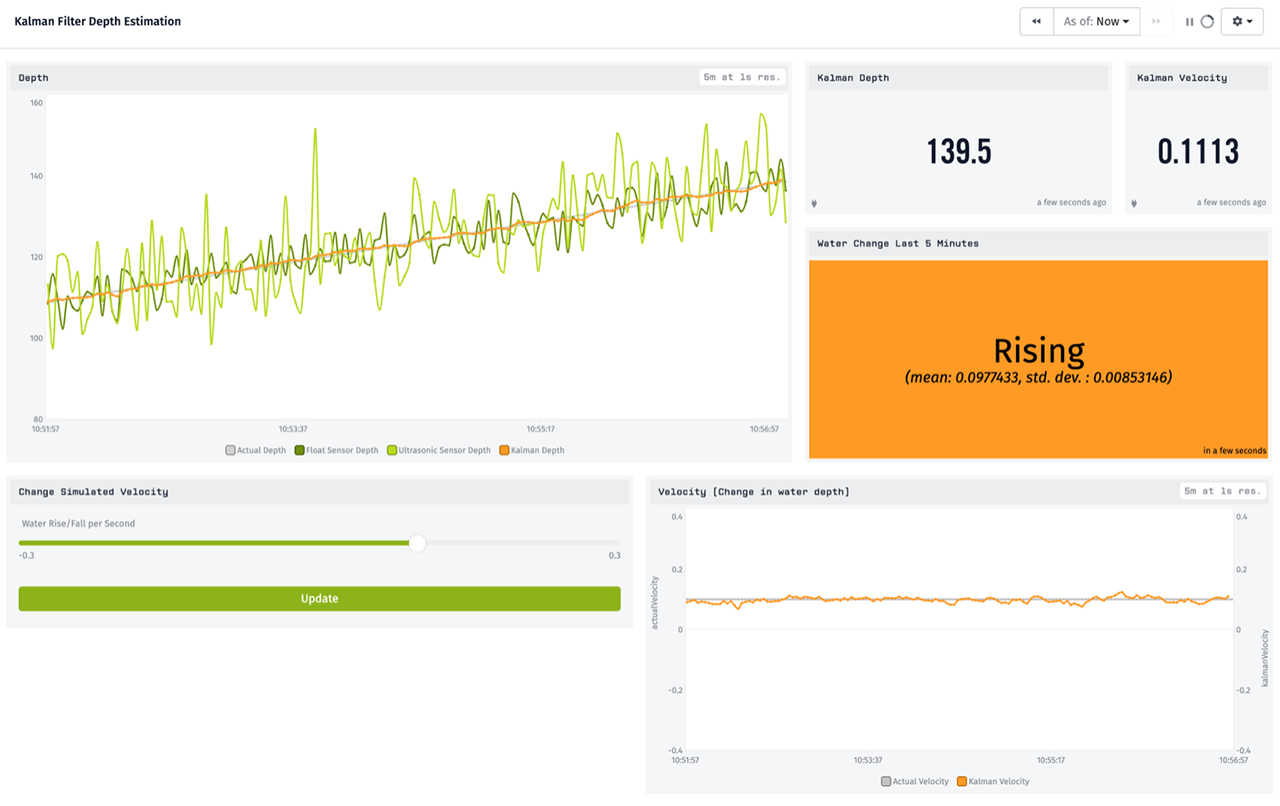1280x806 pixels.
Task: Open the "As of: Now" dropdown
Action: (x=1096, y=22)
